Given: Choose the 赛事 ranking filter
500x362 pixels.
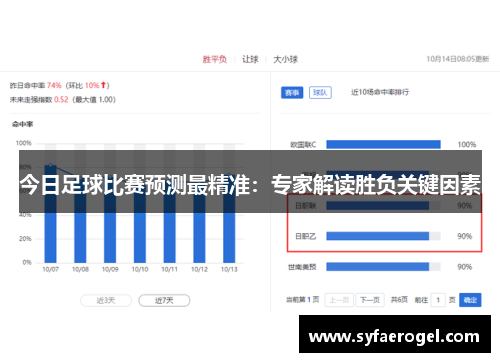Looking at the screenshot, I should click(x=292, y=92).
